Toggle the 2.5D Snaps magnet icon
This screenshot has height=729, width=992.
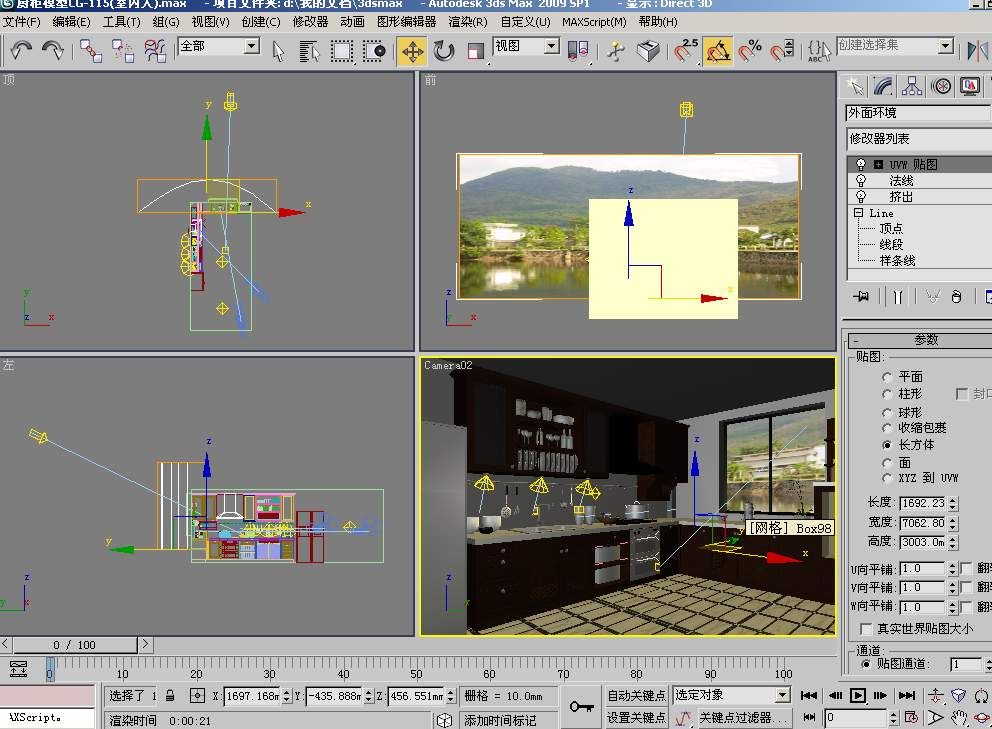click(x=685, y=51)
